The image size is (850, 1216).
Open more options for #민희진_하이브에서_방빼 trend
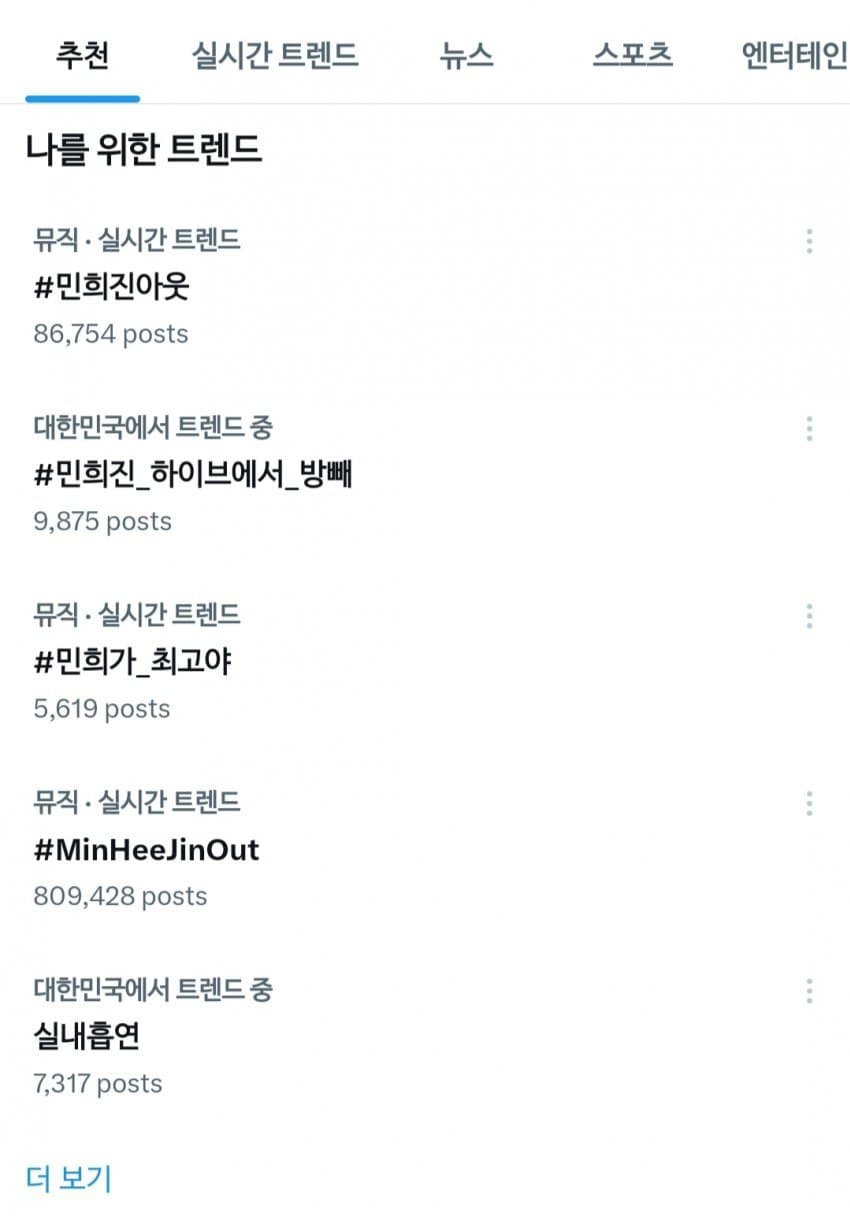(809, 429)
